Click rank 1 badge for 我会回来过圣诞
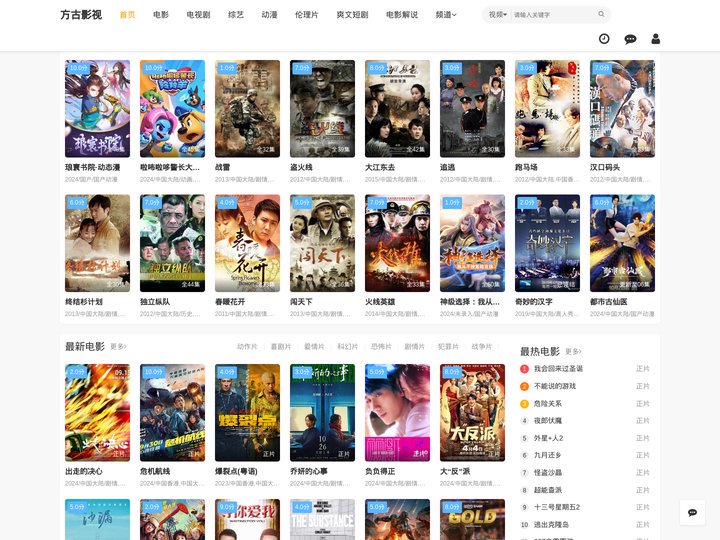 524,369
